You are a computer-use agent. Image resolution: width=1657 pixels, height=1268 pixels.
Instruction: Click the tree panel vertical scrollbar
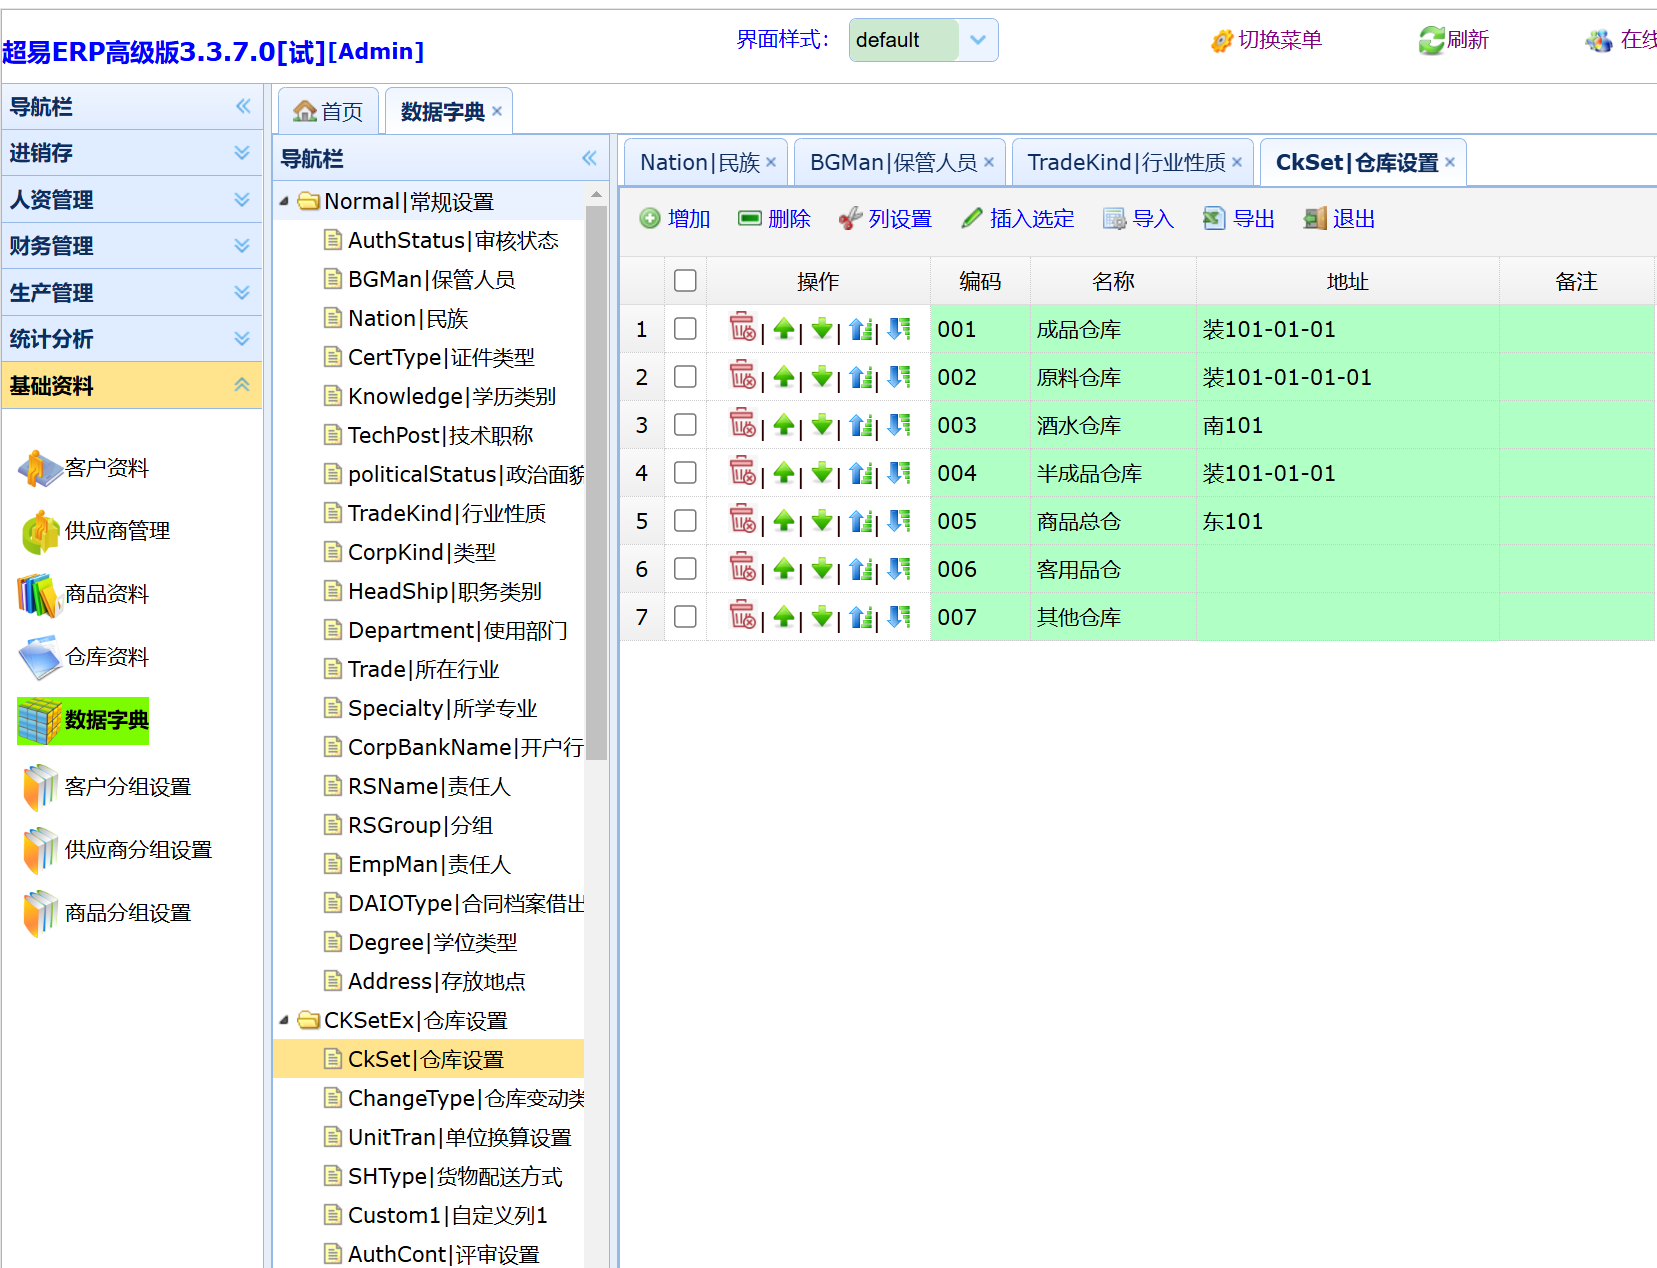tap(597, 480)
